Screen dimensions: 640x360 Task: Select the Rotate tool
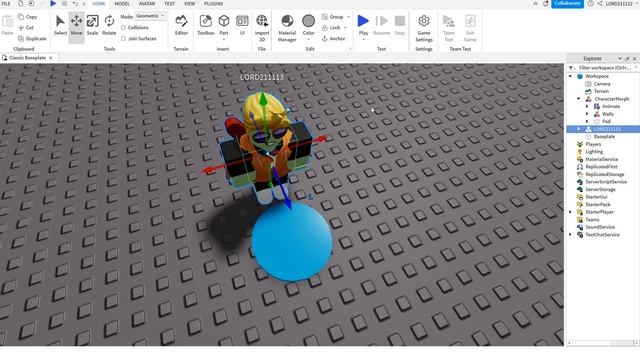pyautogui.click(x=109, y=25)
